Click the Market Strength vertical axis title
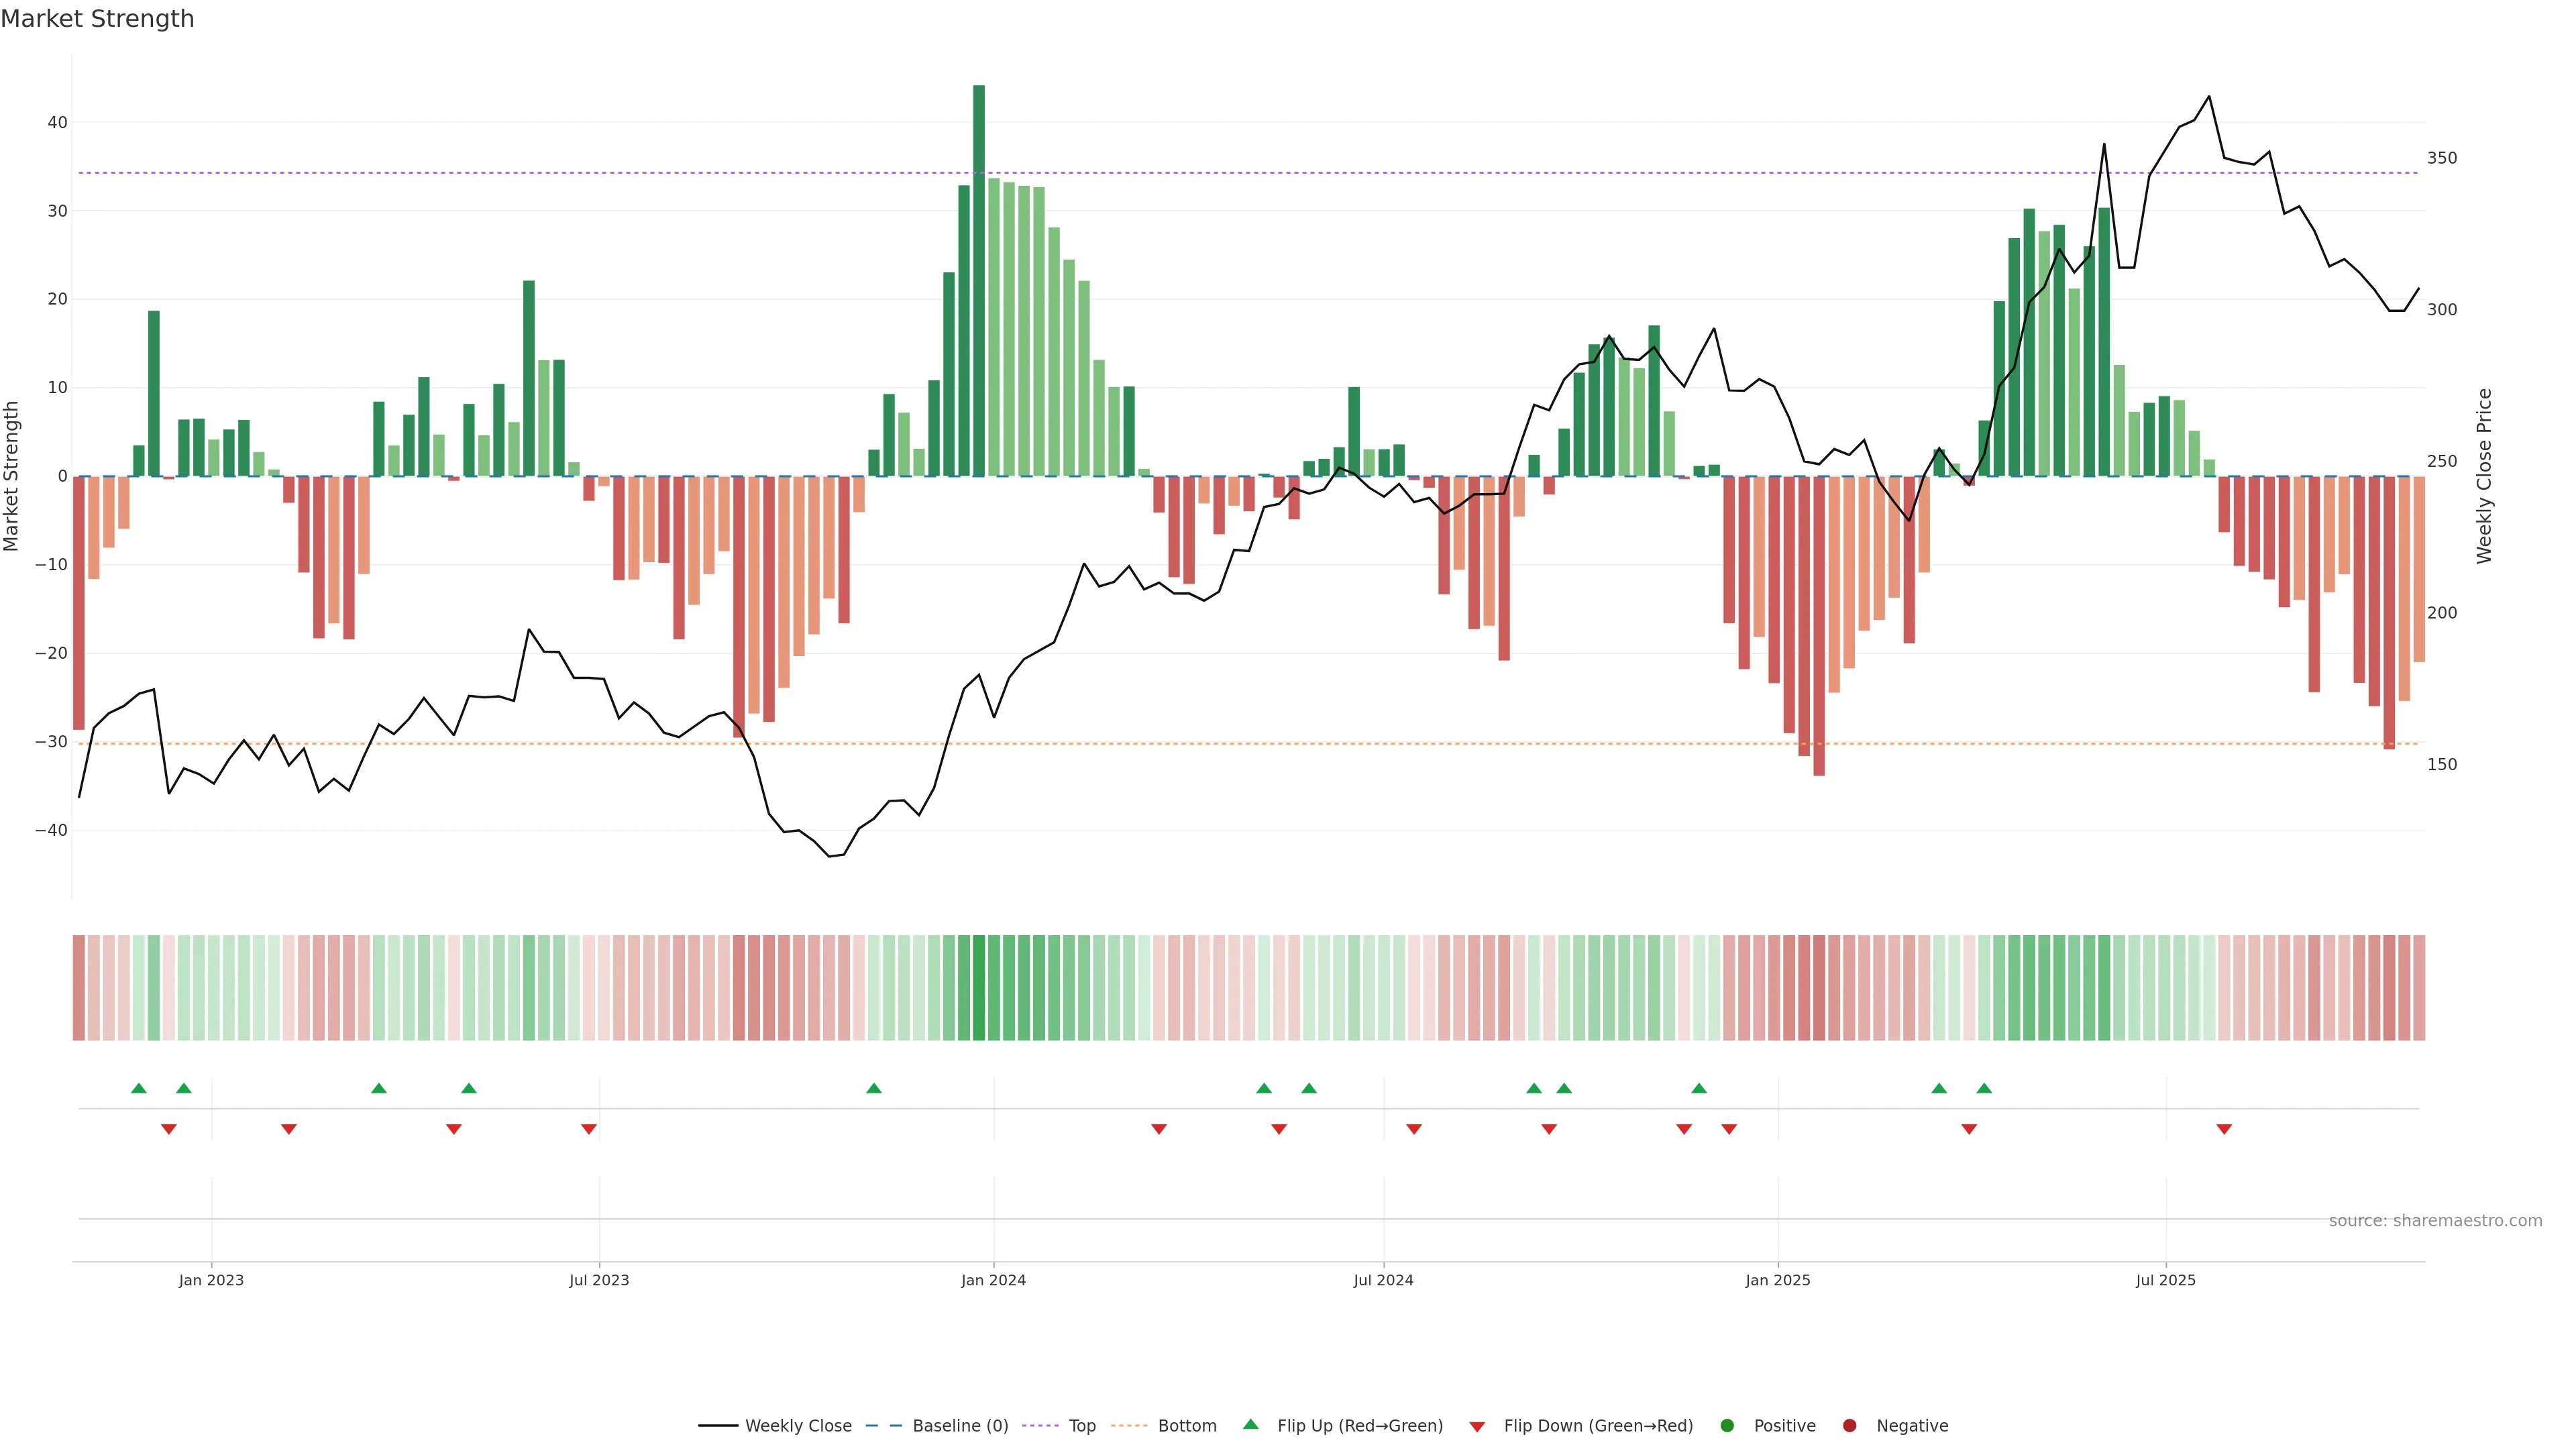 [12, 476]
